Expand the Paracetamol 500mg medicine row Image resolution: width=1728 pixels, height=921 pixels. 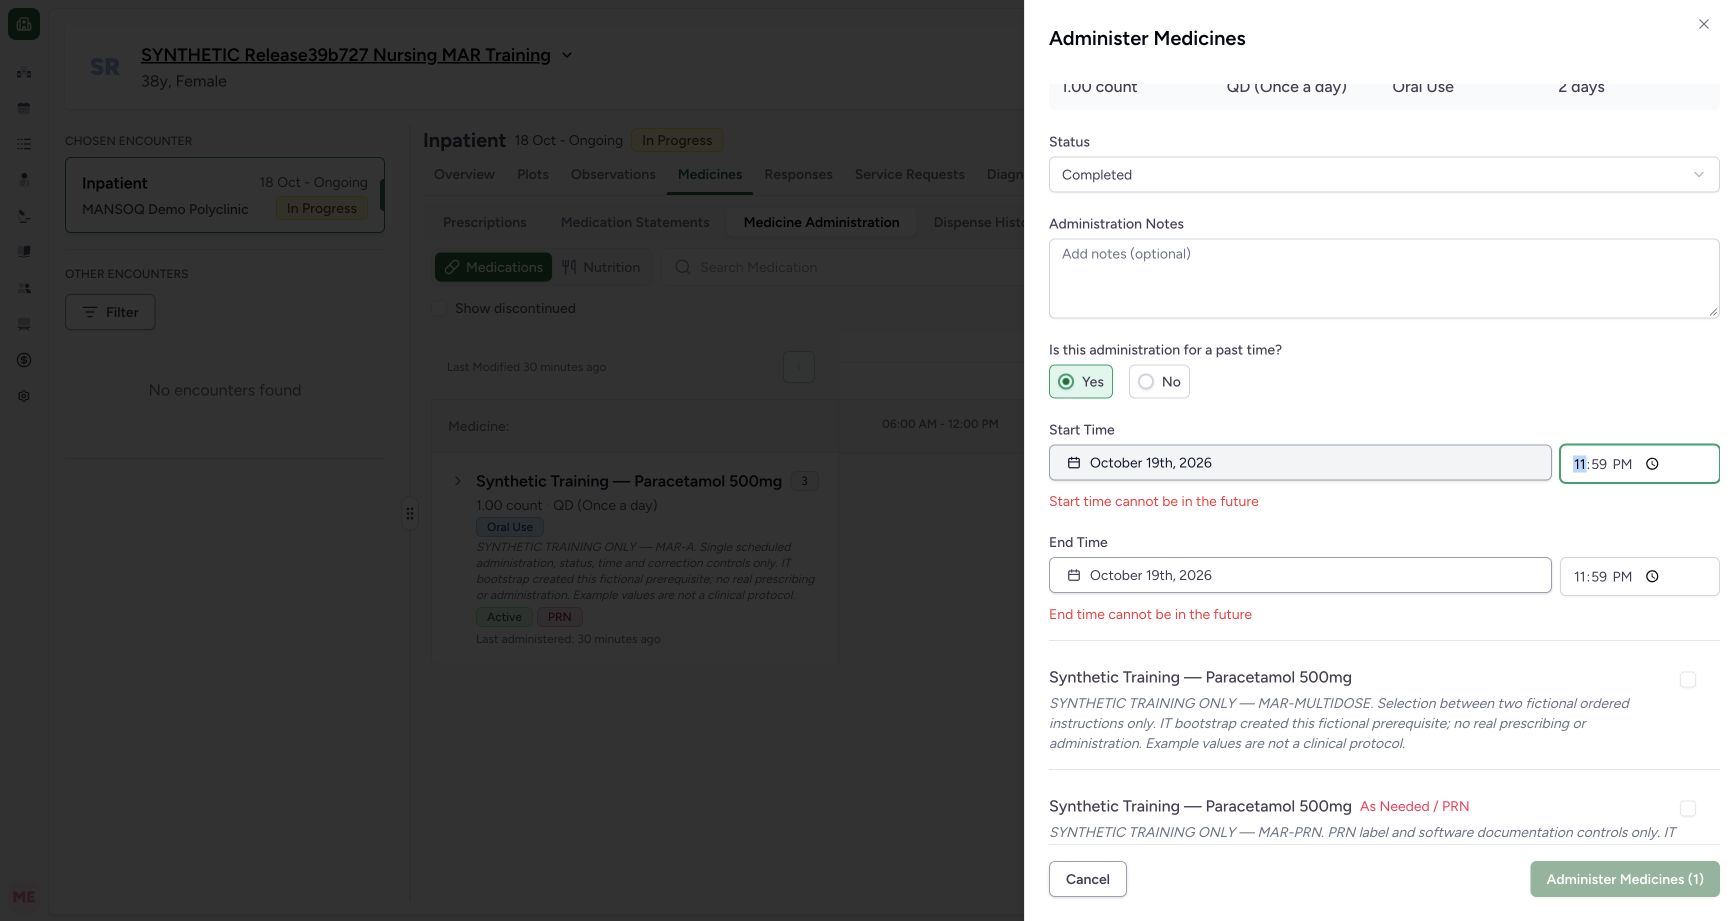click(458, 481)
